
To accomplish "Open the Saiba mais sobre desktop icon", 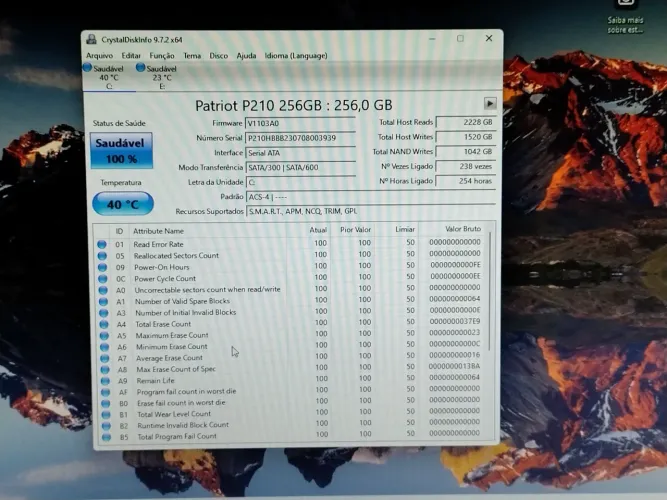I will [625, 16].
